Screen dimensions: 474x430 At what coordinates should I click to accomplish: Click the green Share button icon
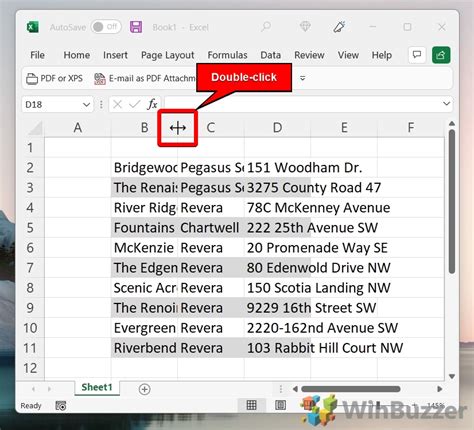click(441, 55)
